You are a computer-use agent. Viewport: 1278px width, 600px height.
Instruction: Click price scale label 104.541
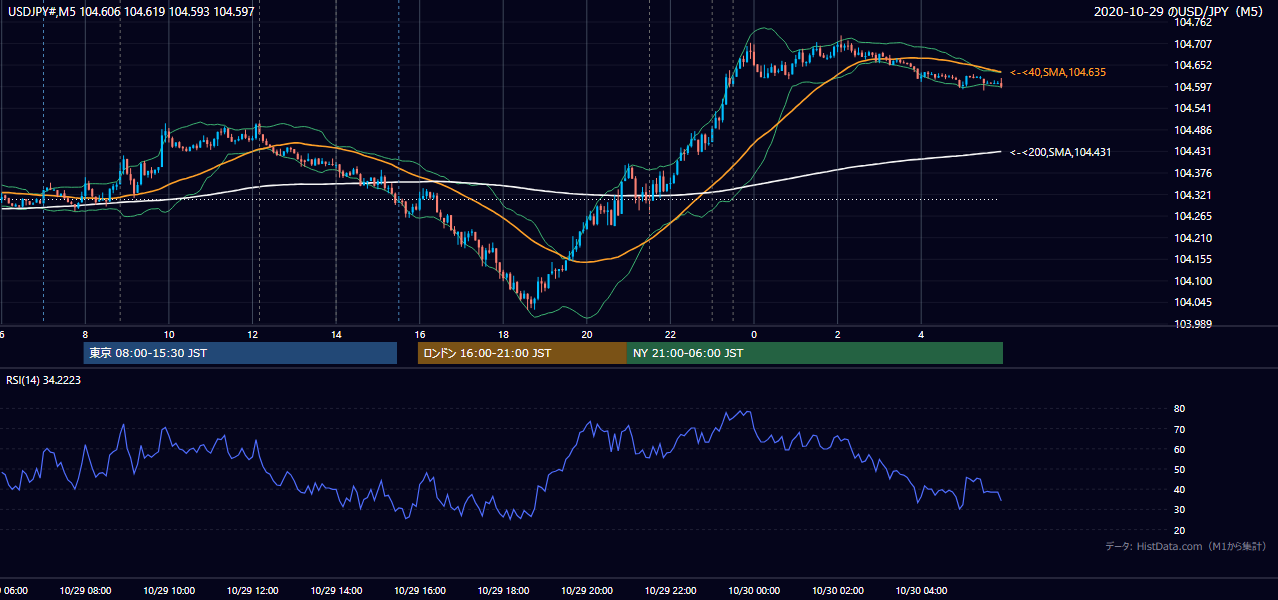[x=1194, y=108]
